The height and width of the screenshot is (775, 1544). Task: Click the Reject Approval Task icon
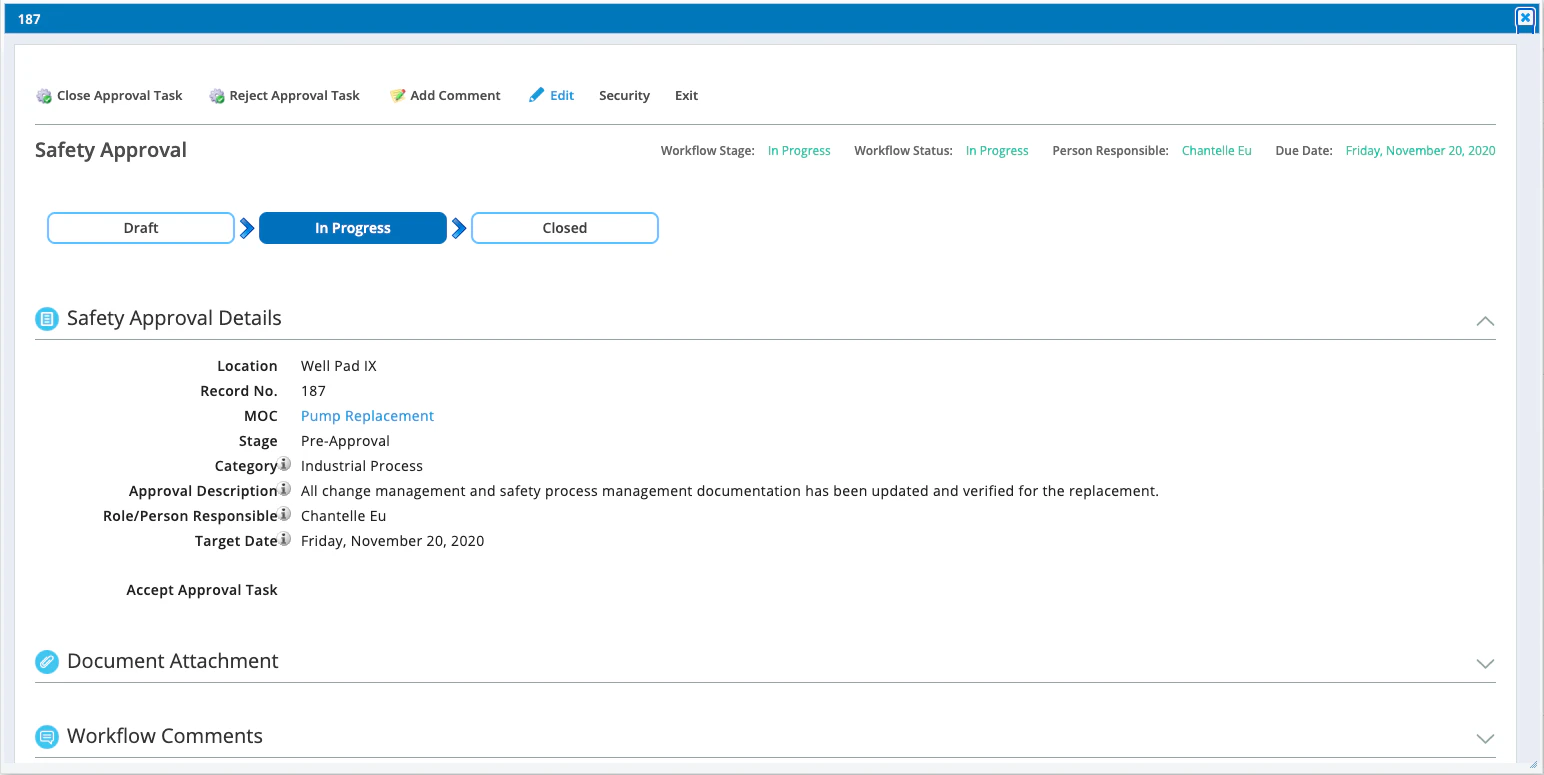(216, 95)
